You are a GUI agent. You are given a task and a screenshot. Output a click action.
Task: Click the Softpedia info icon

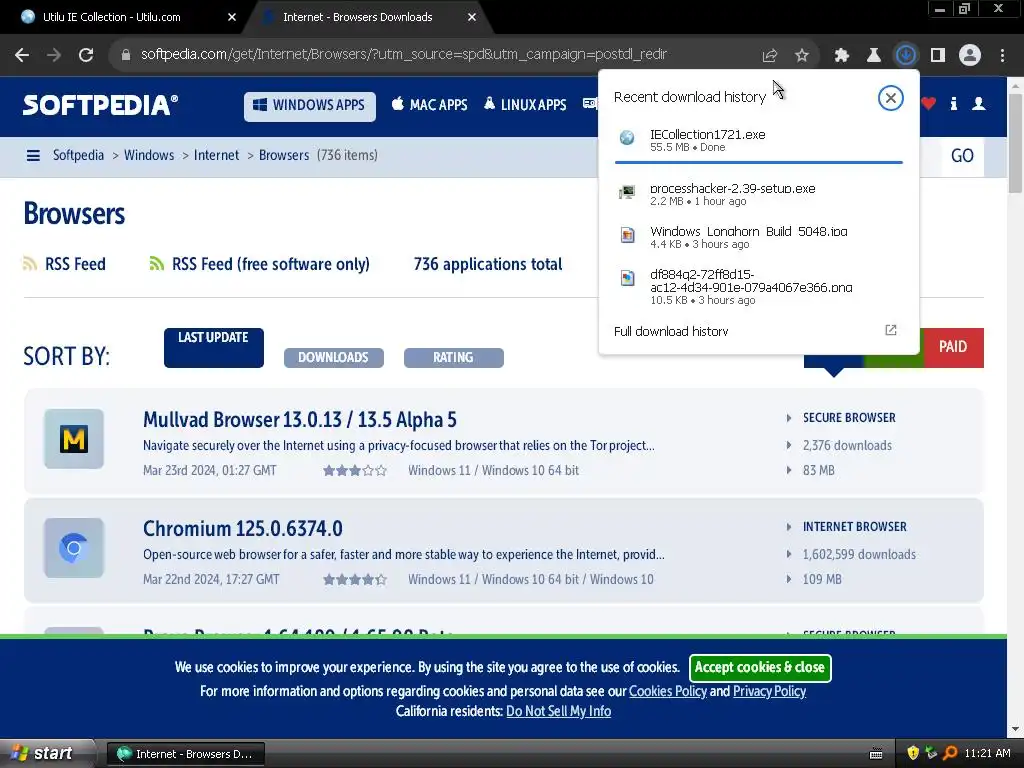pos(953,103)
